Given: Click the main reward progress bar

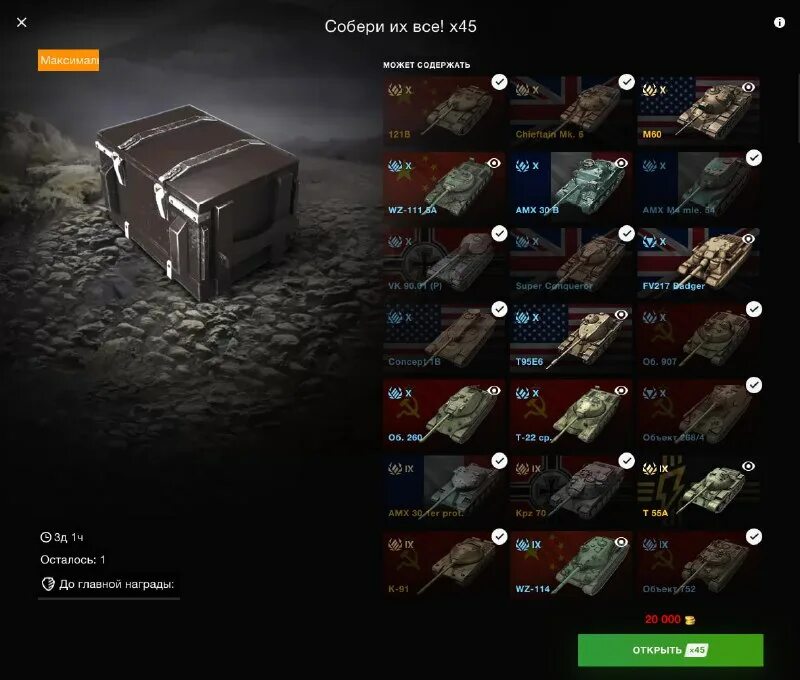Looking at the screenshot, I should point(109,599).
